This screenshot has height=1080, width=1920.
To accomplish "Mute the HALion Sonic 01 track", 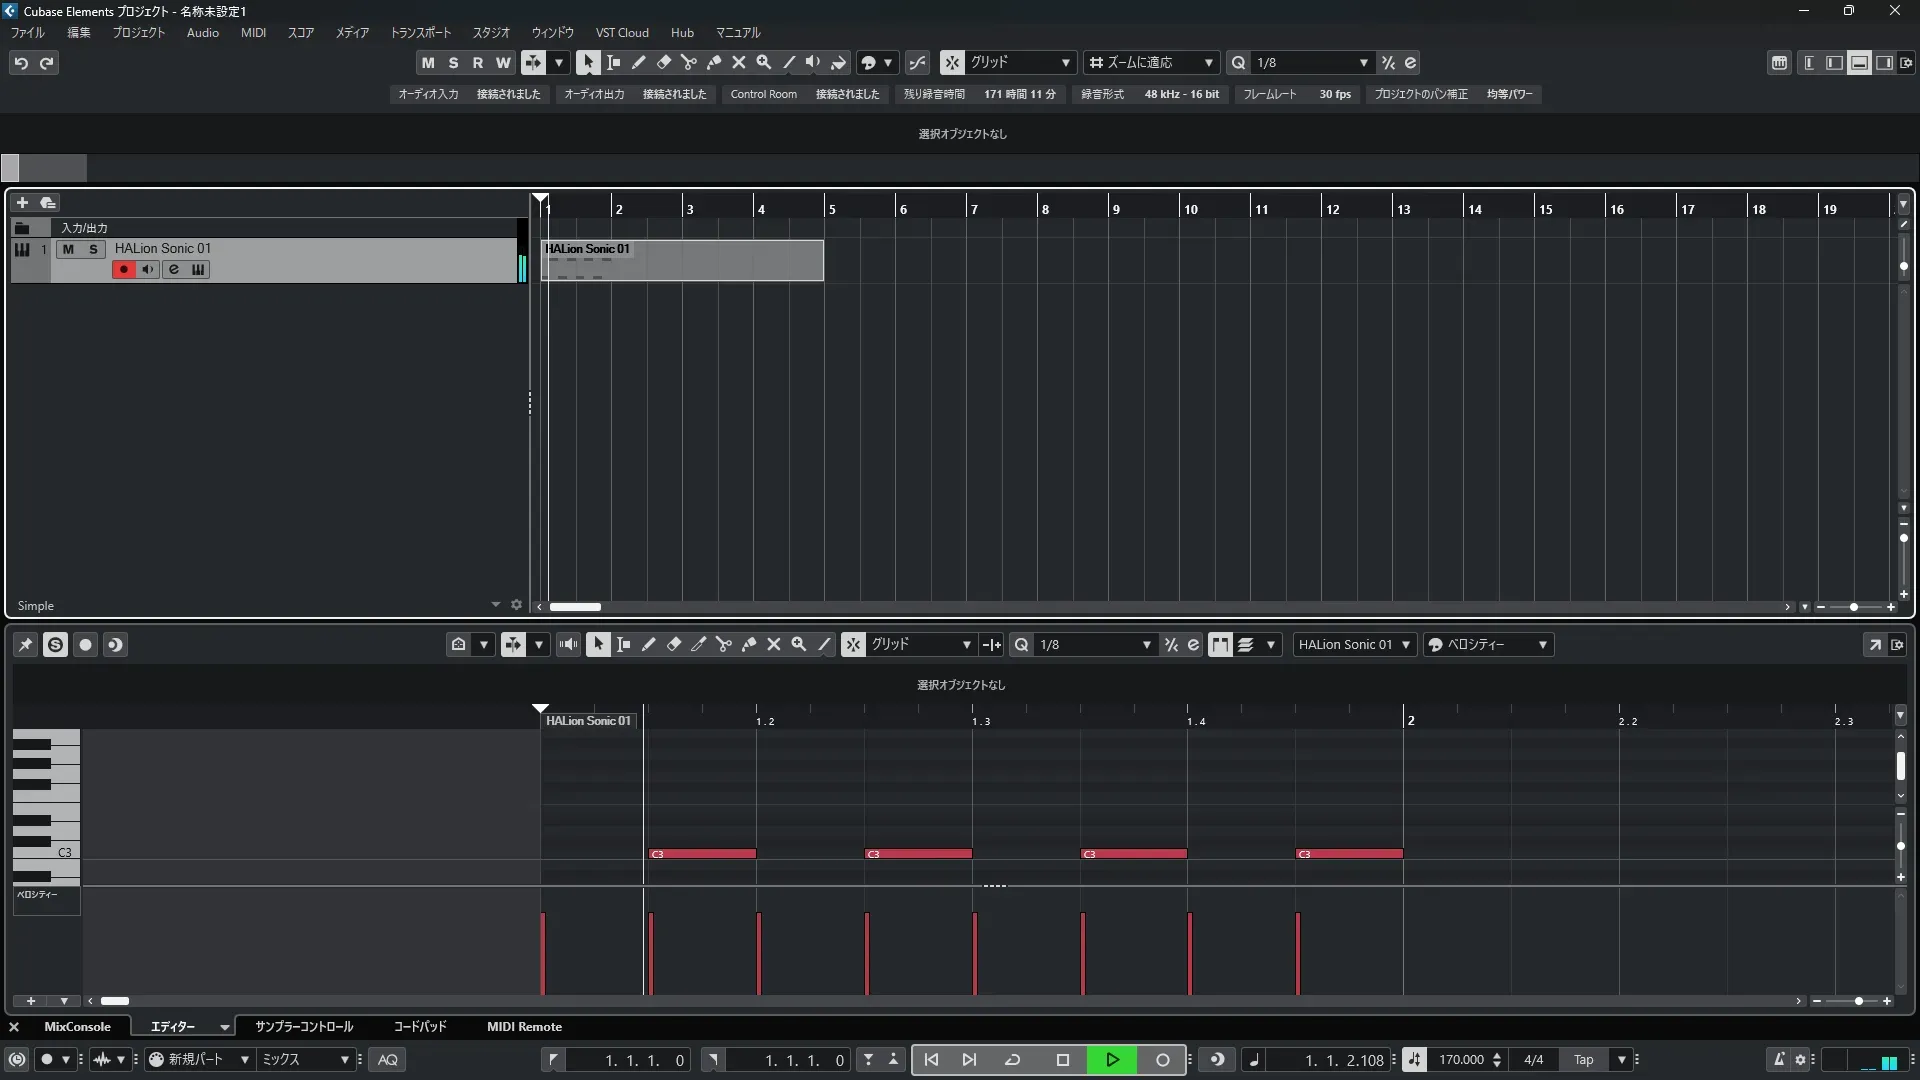I will [x=68, y=249].
